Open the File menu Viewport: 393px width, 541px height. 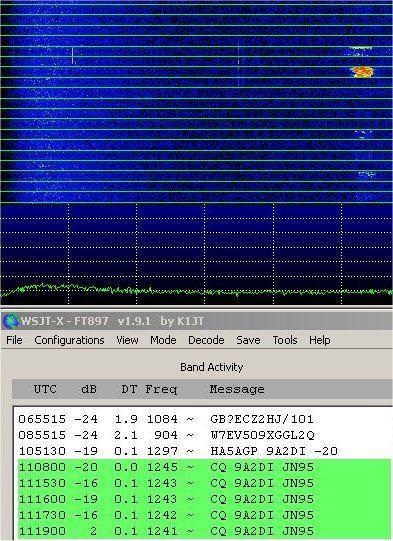[14, 340]
